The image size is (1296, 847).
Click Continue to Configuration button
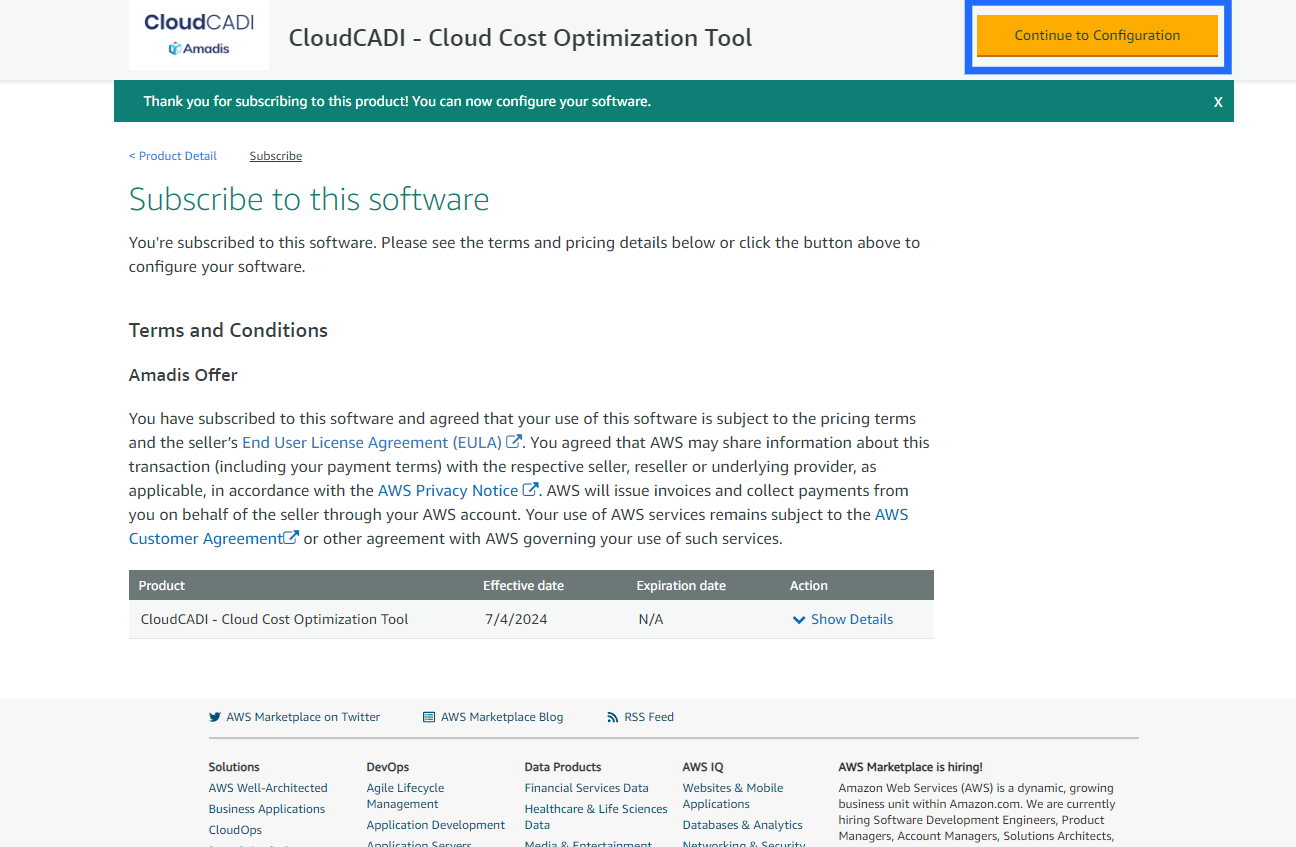tap(1097, 36)
